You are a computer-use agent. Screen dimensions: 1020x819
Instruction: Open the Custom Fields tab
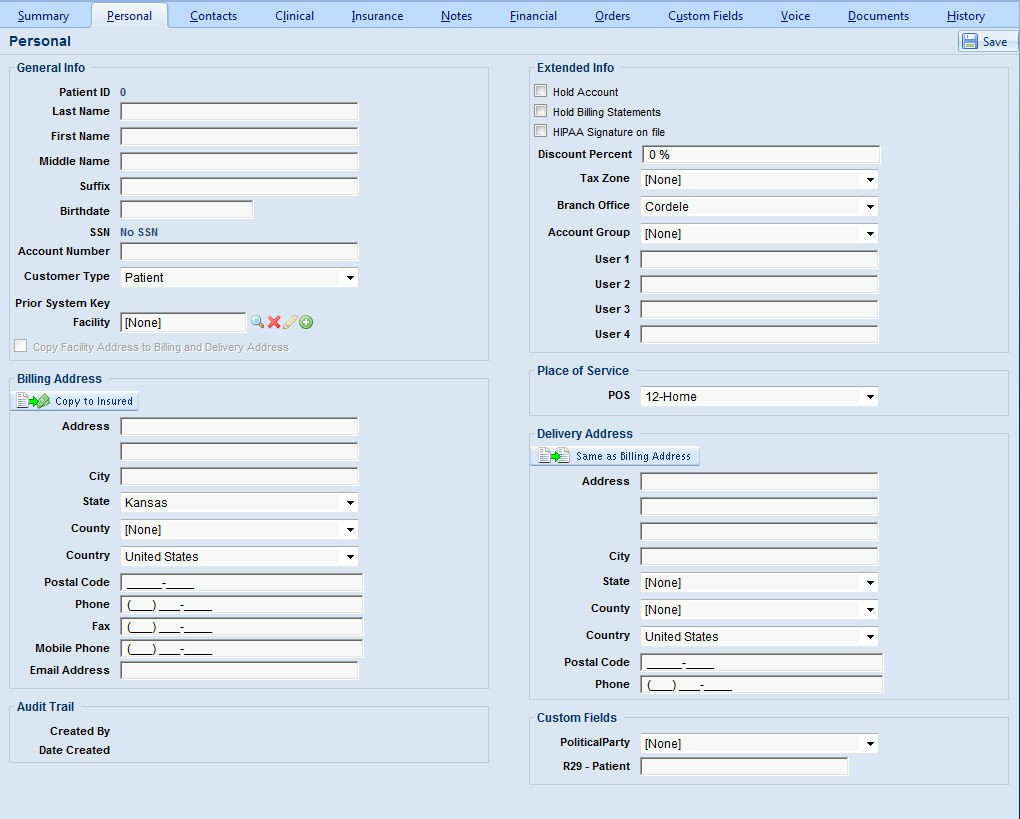coord(705,15)
